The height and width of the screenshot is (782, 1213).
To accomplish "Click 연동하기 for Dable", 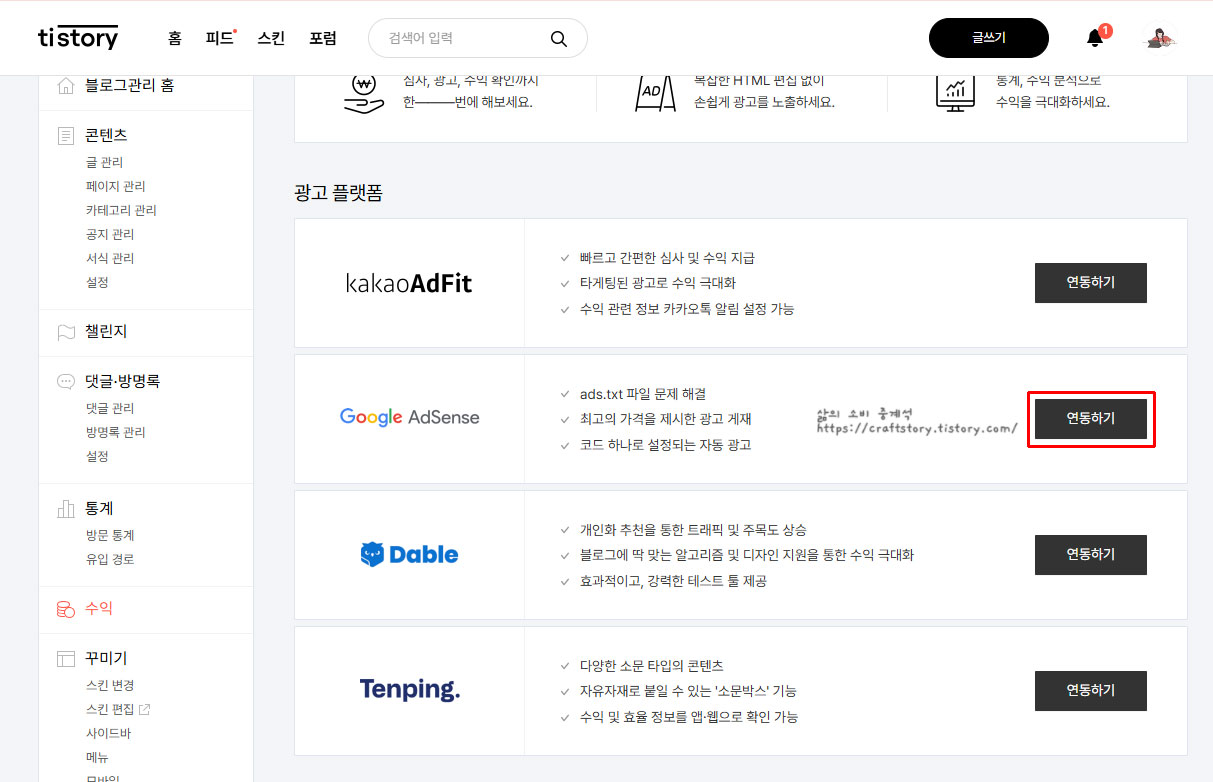I will point(1091,554).
